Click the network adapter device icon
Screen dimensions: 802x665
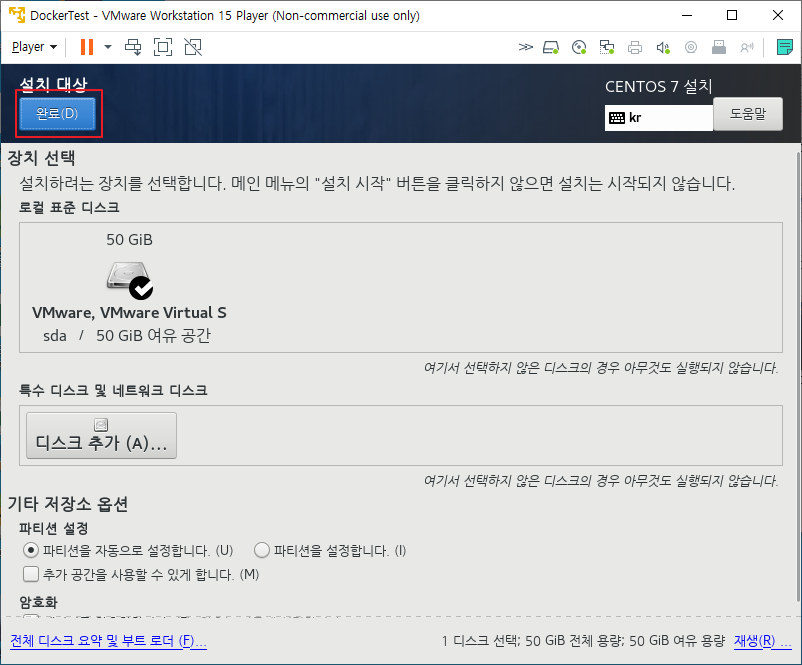pyautogui.click(x=607, y=48)
